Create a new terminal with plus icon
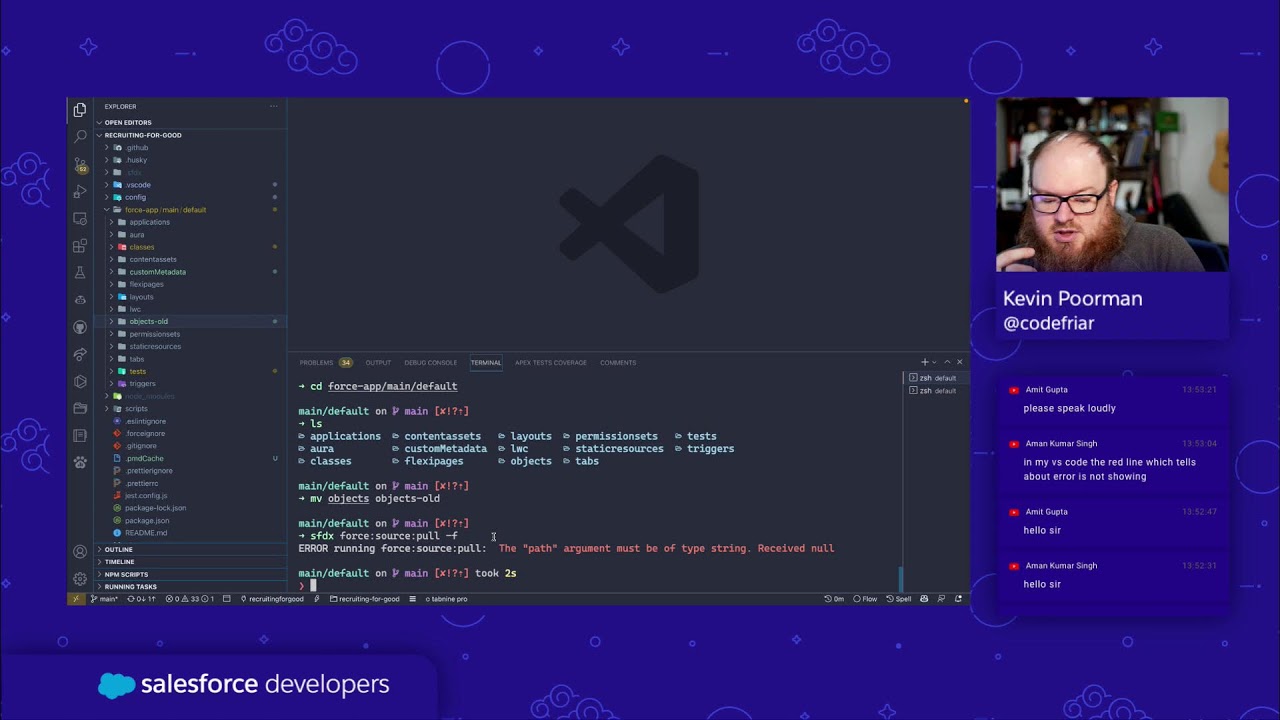This screenshot has width=1280, height=720. click(x=924, y=362)
